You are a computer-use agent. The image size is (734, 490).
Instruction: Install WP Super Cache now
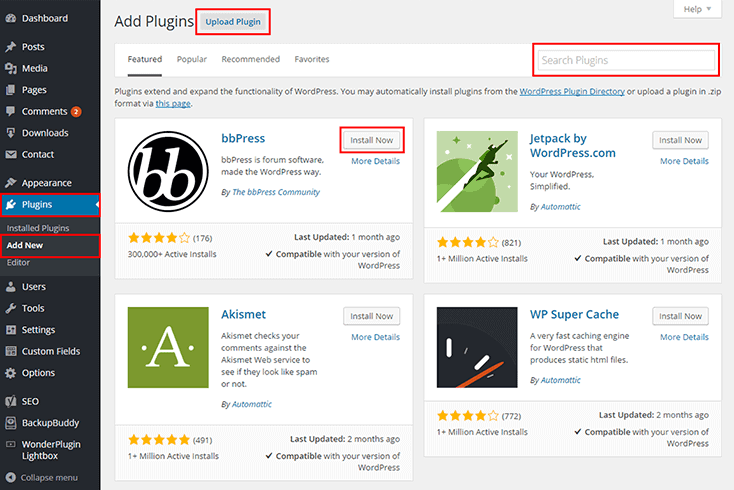681,316
